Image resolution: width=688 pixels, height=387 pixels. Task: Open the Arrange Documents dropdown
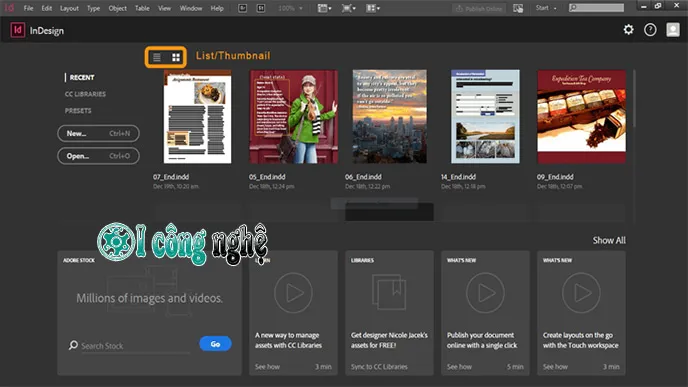click(x=373, y=8)
